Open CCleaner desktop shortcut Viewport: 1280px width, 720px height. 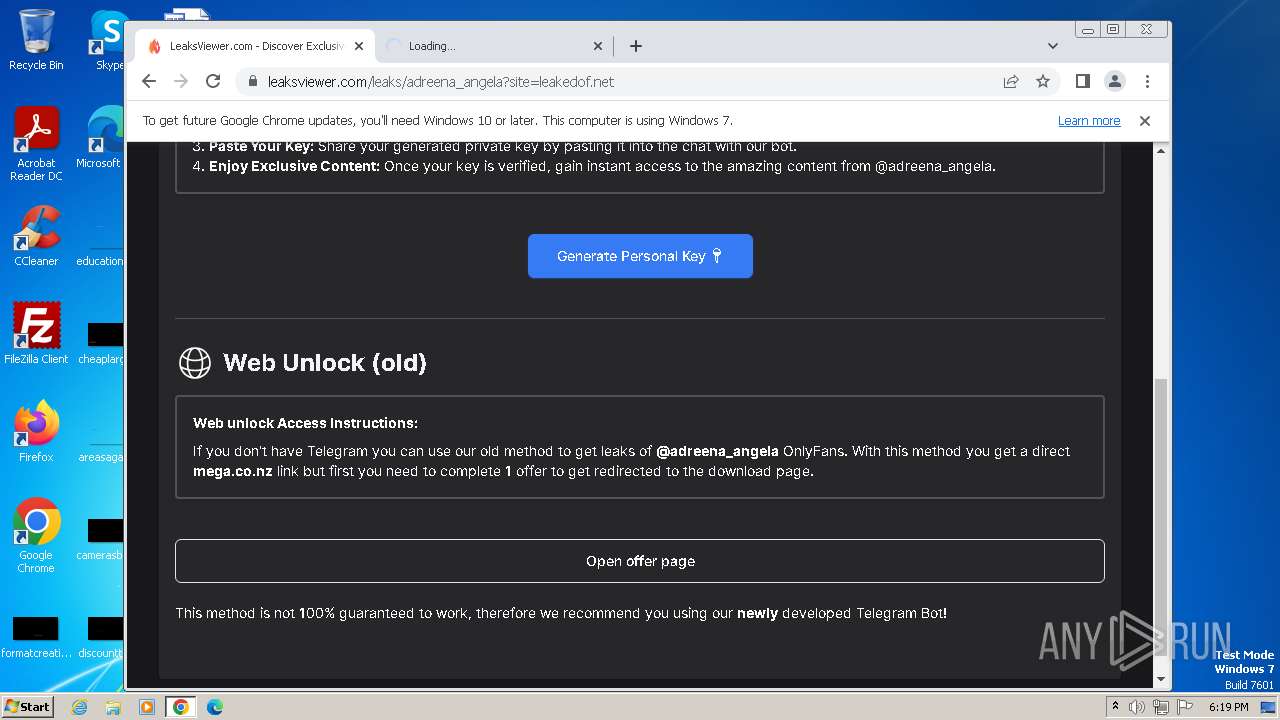point(36,236)
